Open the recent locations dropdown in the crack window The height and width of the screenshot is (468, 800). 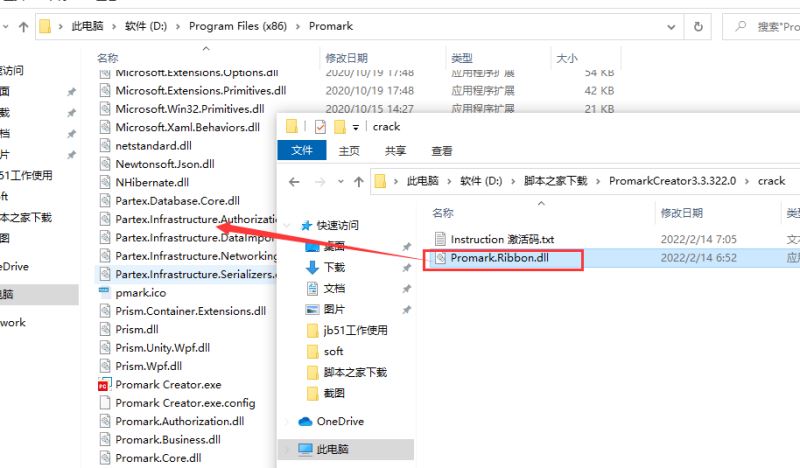pos(340,182)
